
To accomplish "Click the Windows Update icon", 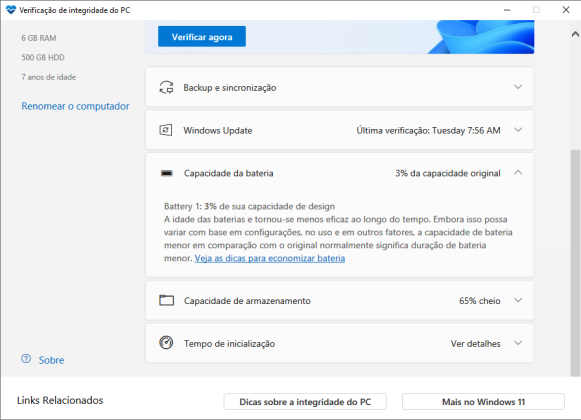I will 166,130.
